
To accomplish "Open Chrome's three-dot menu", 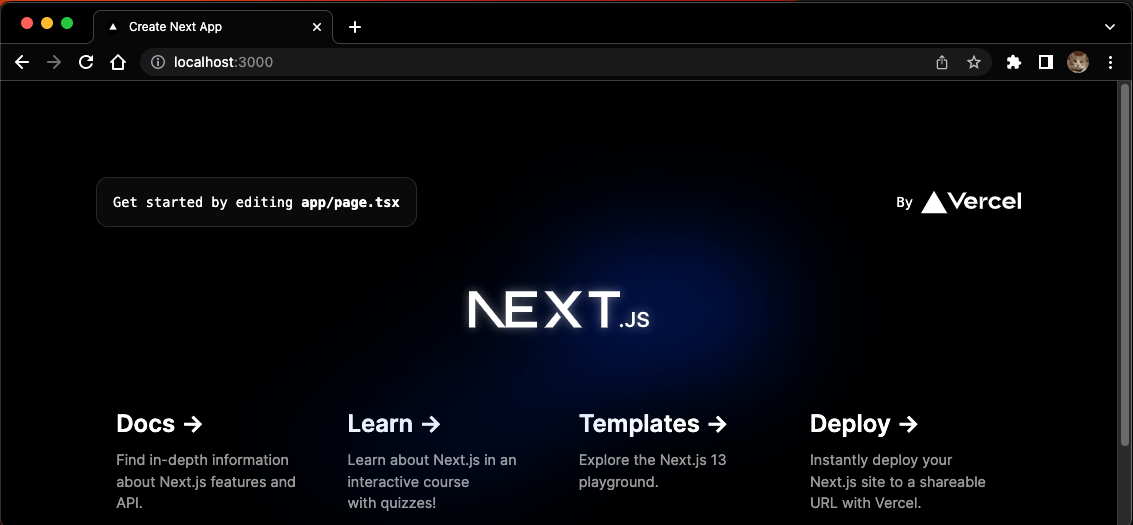I will [1111, 63].
